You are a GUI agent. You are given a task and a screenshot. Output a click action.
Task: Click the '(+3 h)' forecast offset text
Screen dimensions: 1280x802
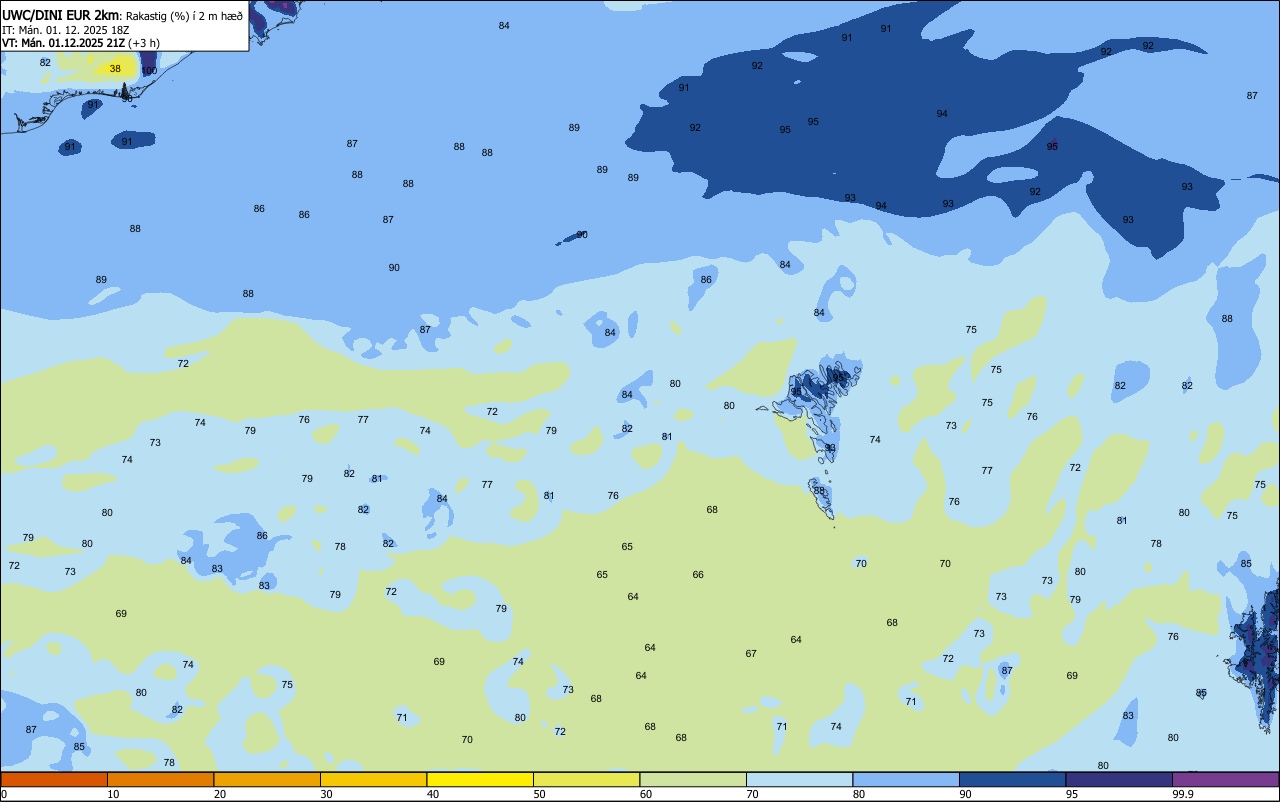pyautogui.click(x=143, y=43)
